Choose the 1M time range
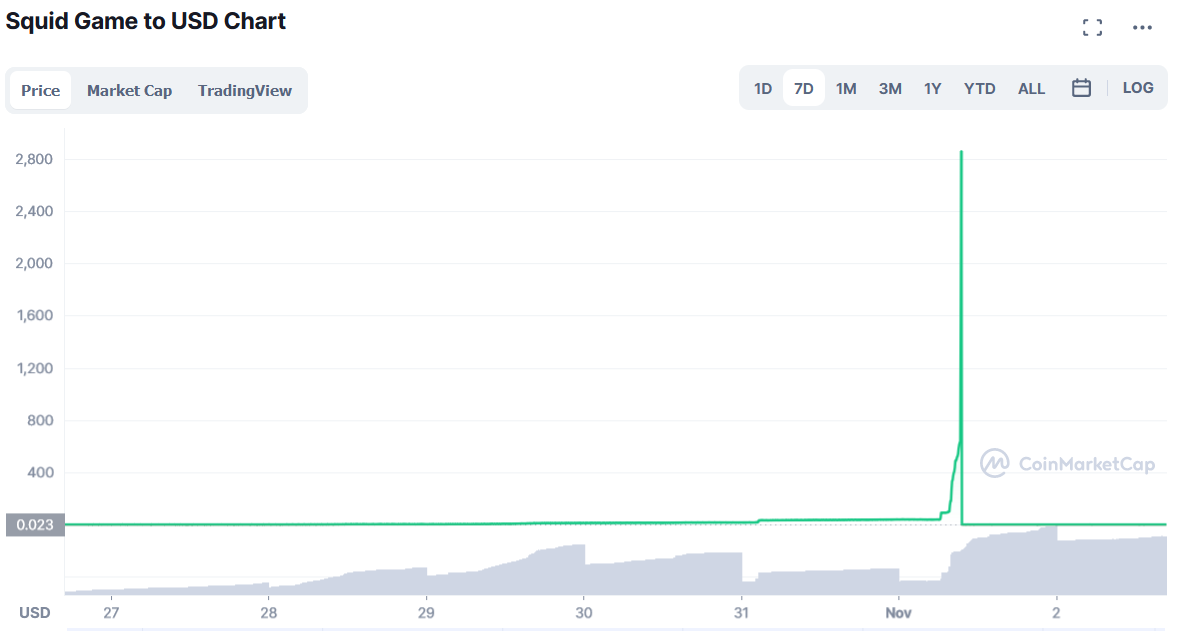This screenshot has width=1188, height=631. coord(846,88)
